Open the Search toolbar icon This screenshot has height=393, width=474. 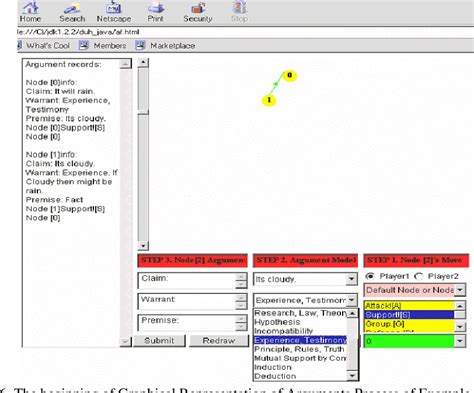coord(72,12)
